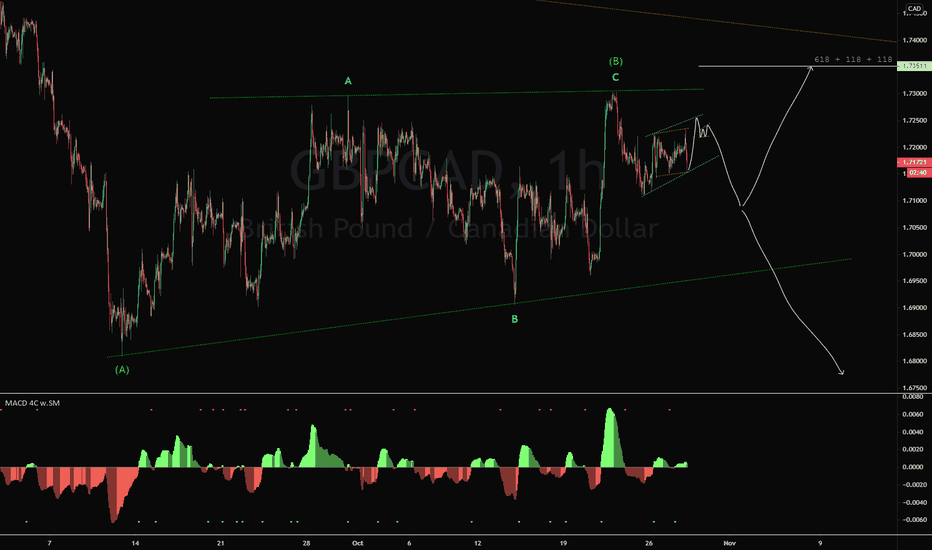932x550 pixels.
Task: Click the 1.68500 price axis value
Action: coord(915,335)
